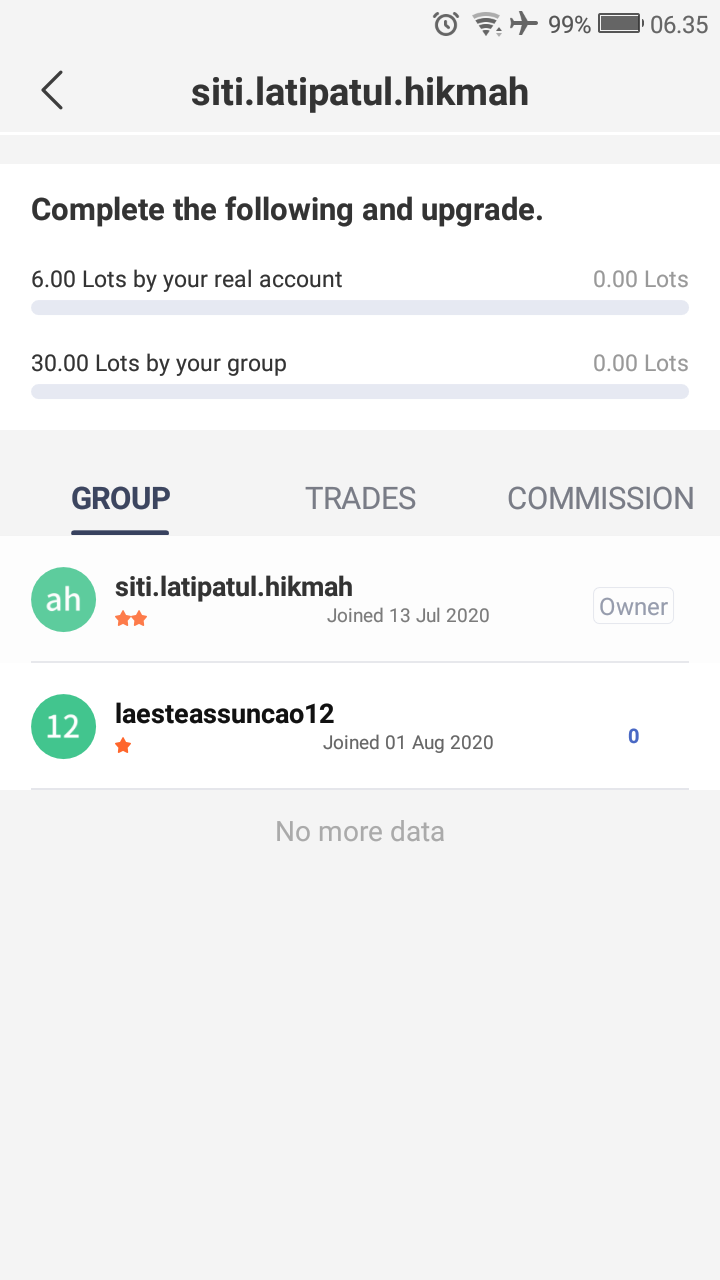This screenshot has width=720, height=1280.
Task: Tap the airplane mode status icon
Action: (524, 24)
